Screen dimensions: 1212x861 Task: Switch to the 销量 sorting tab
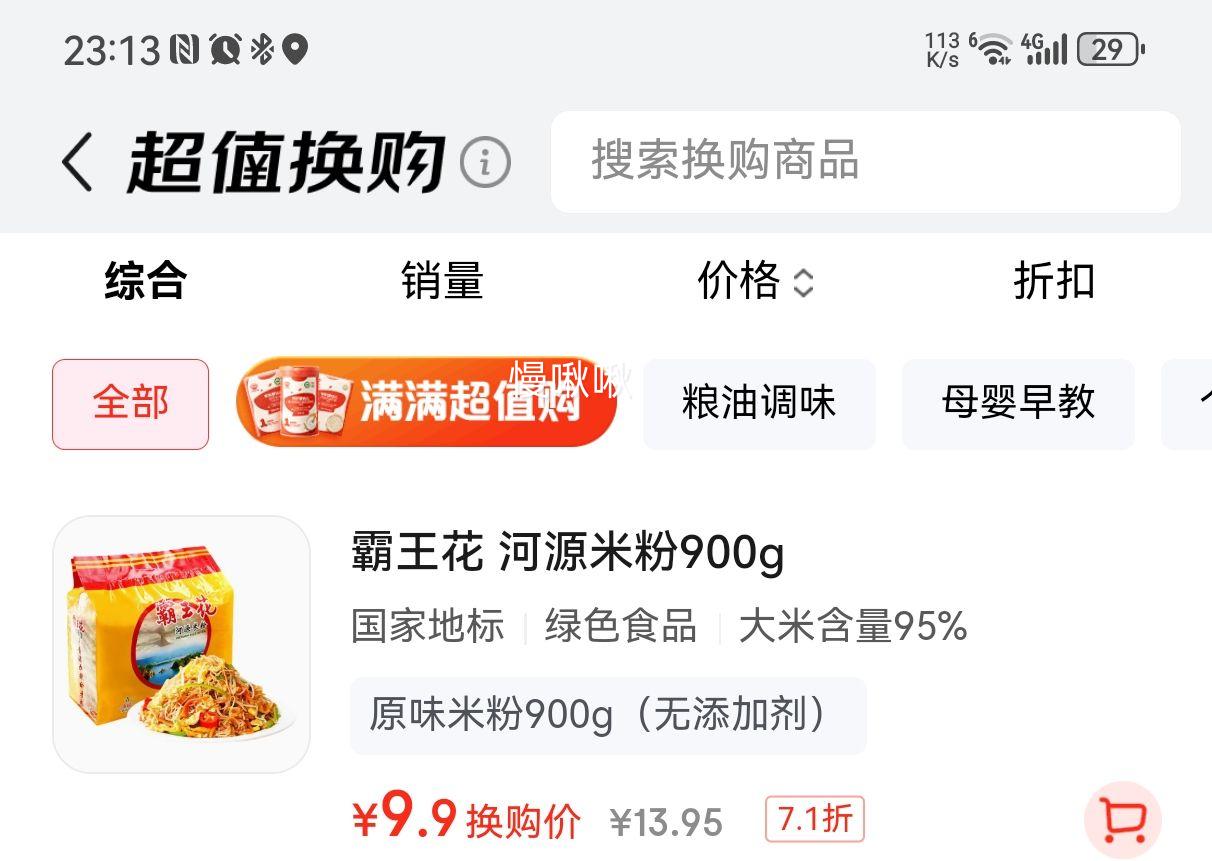click(x=442, y=281)
